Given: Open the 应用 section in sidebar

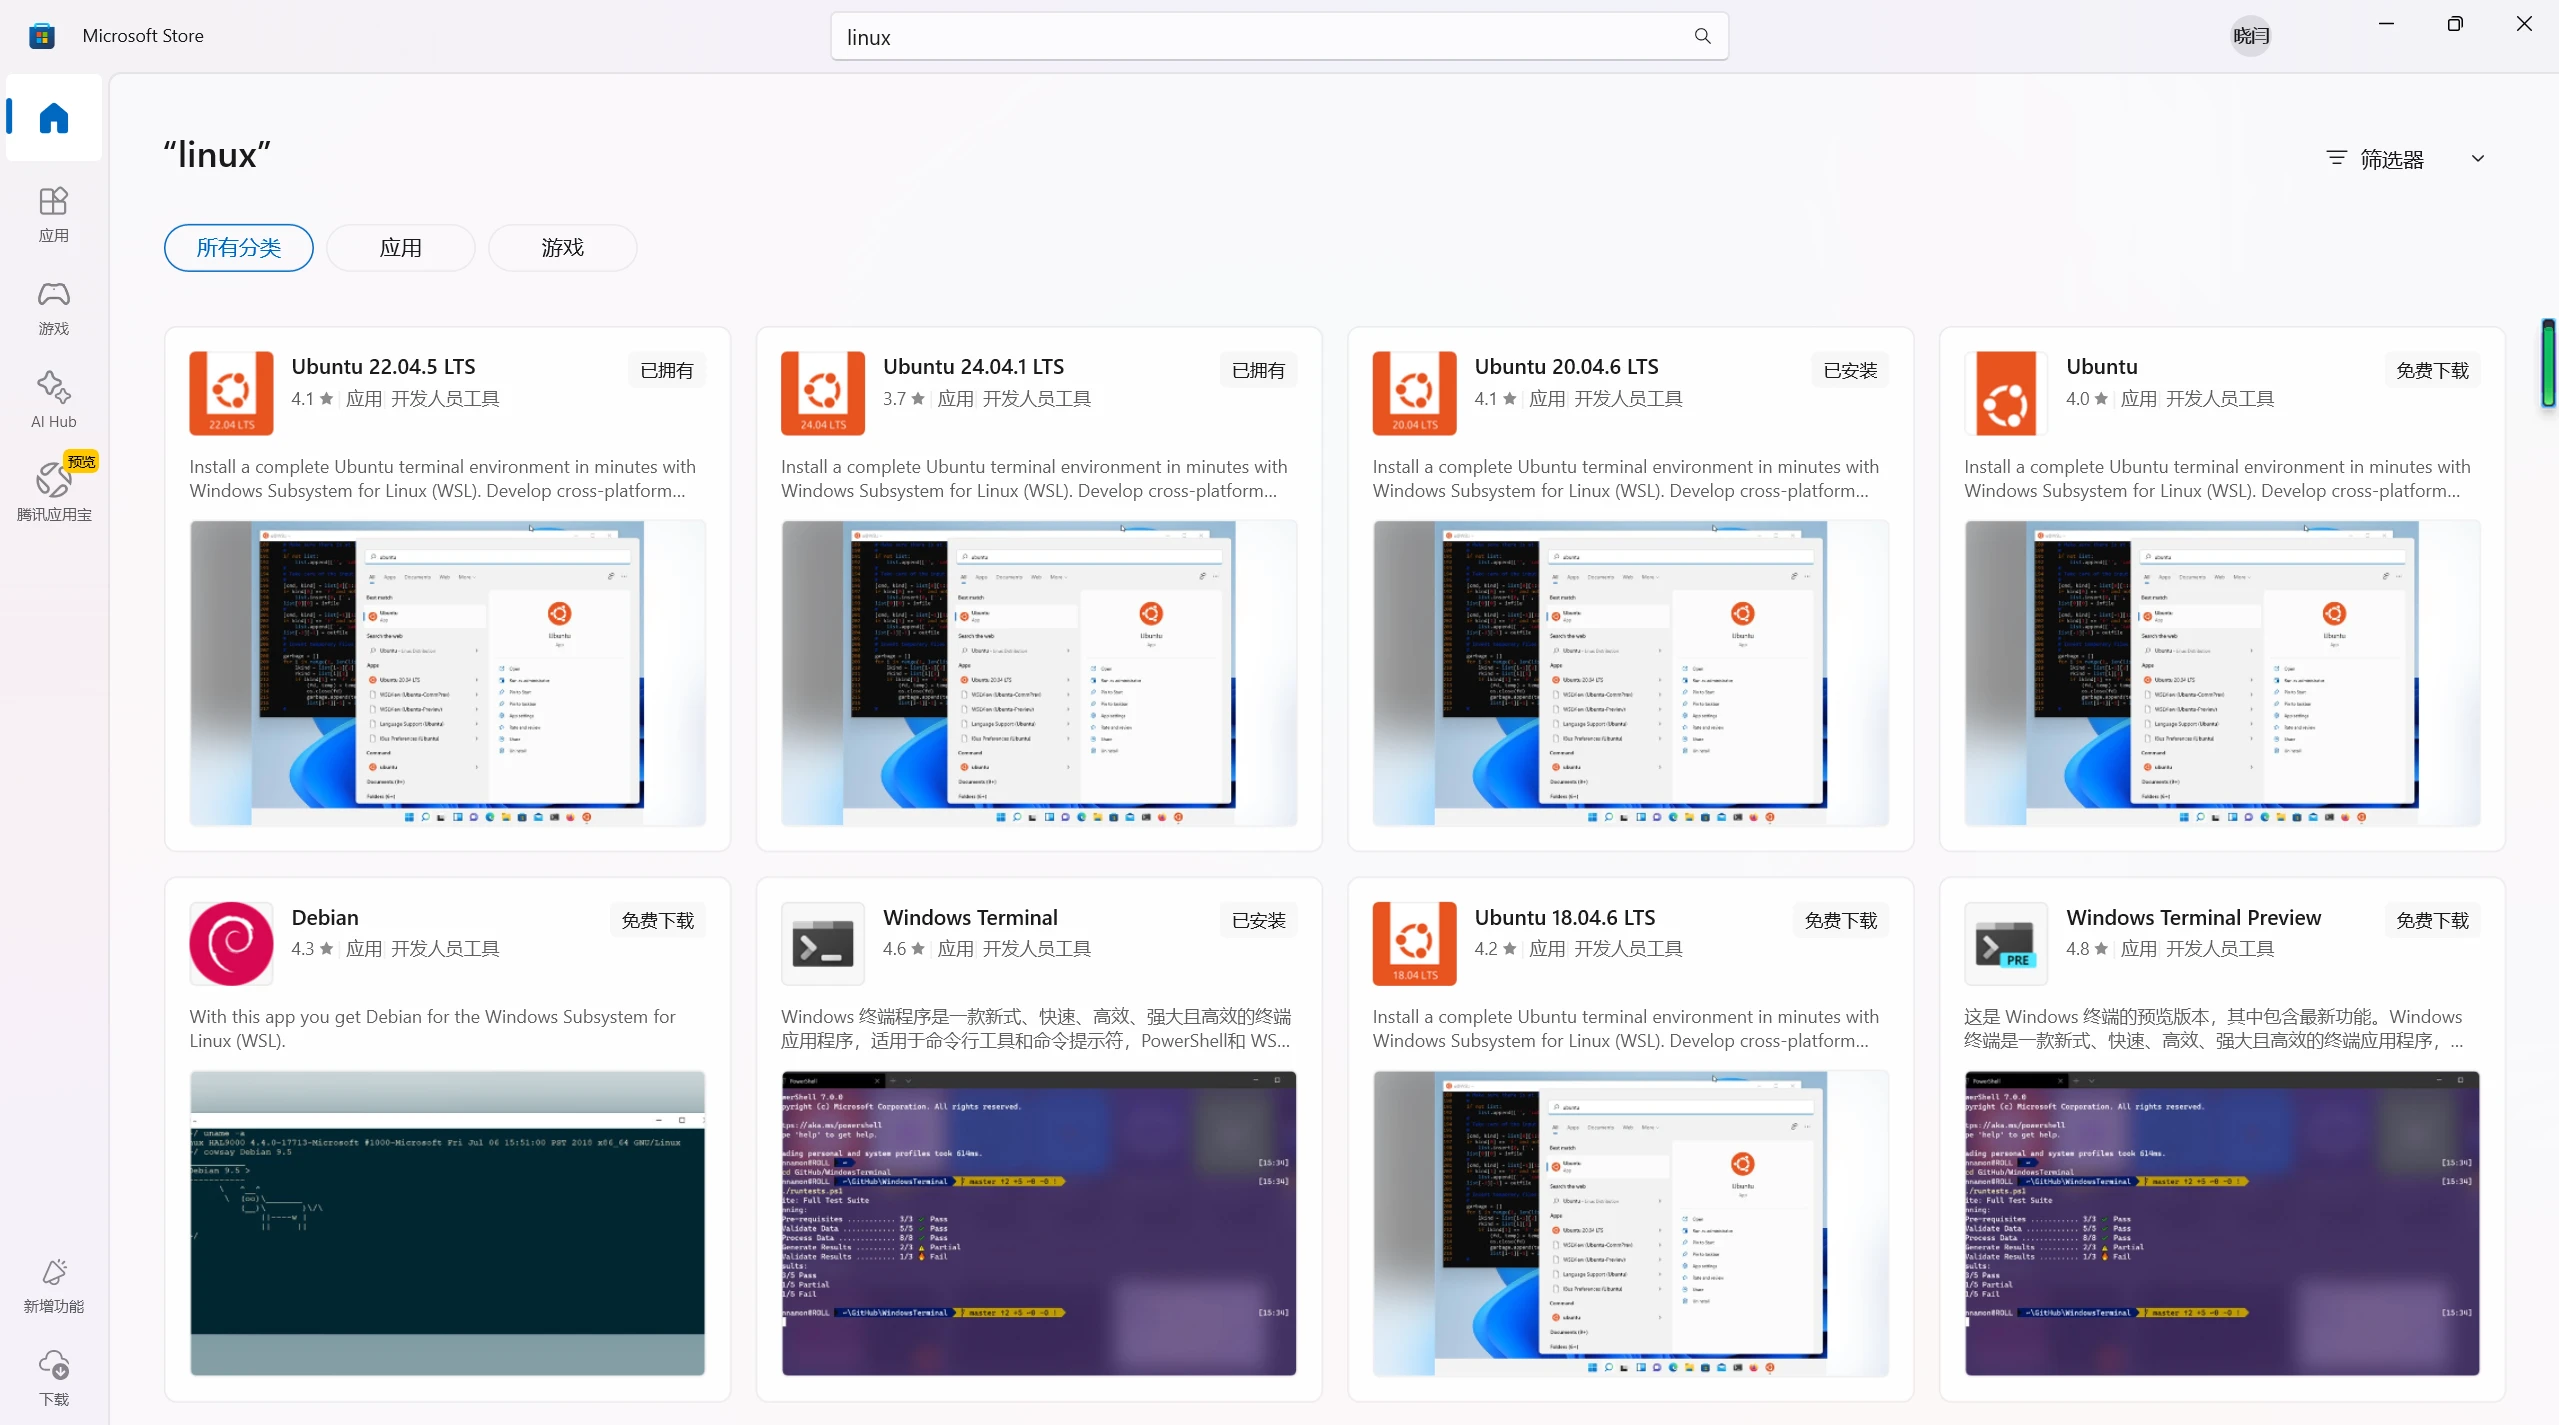Looking at the screenshot, I should (x=54, y=214).
